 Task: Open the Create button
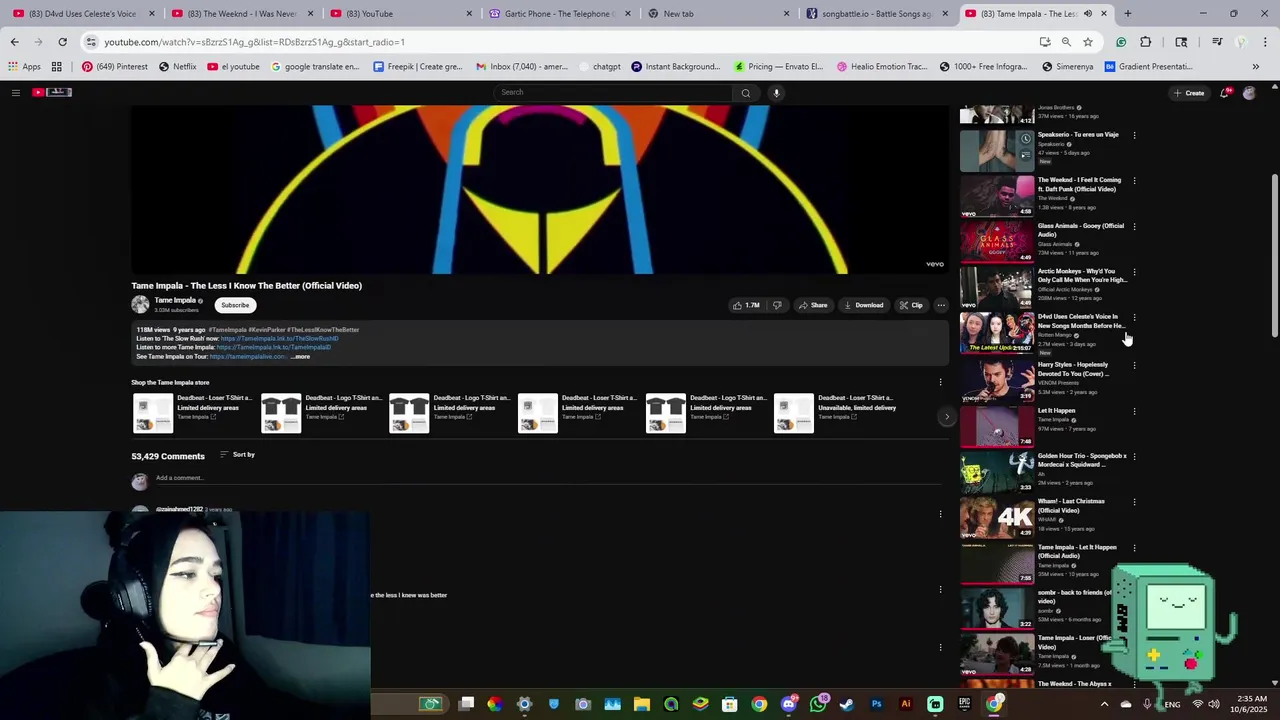[1189, 93]
